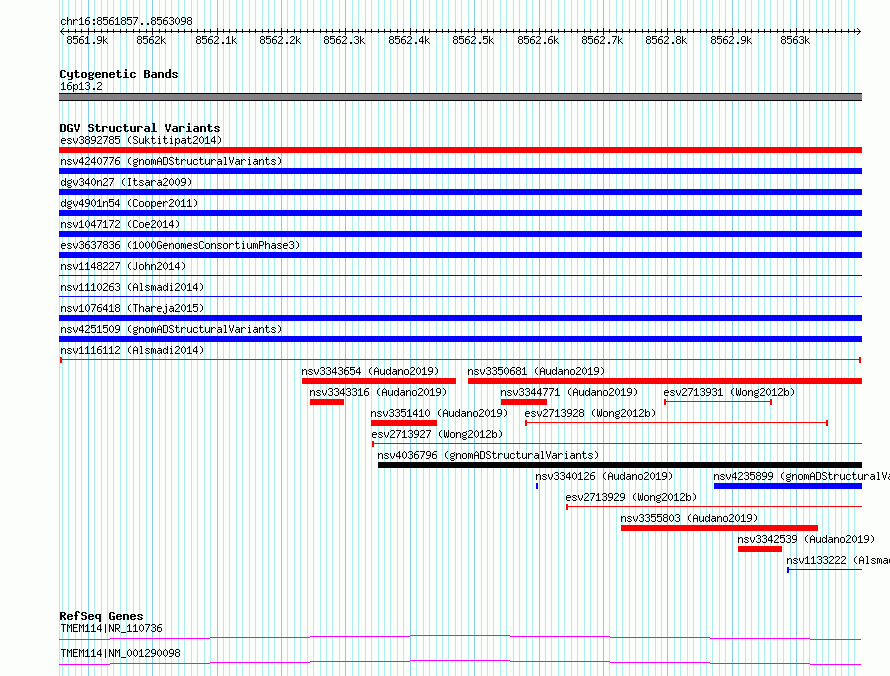Select the blue bar of nsv1076418
The height and width of the screenshot is (676, 890).
(460, 318)
